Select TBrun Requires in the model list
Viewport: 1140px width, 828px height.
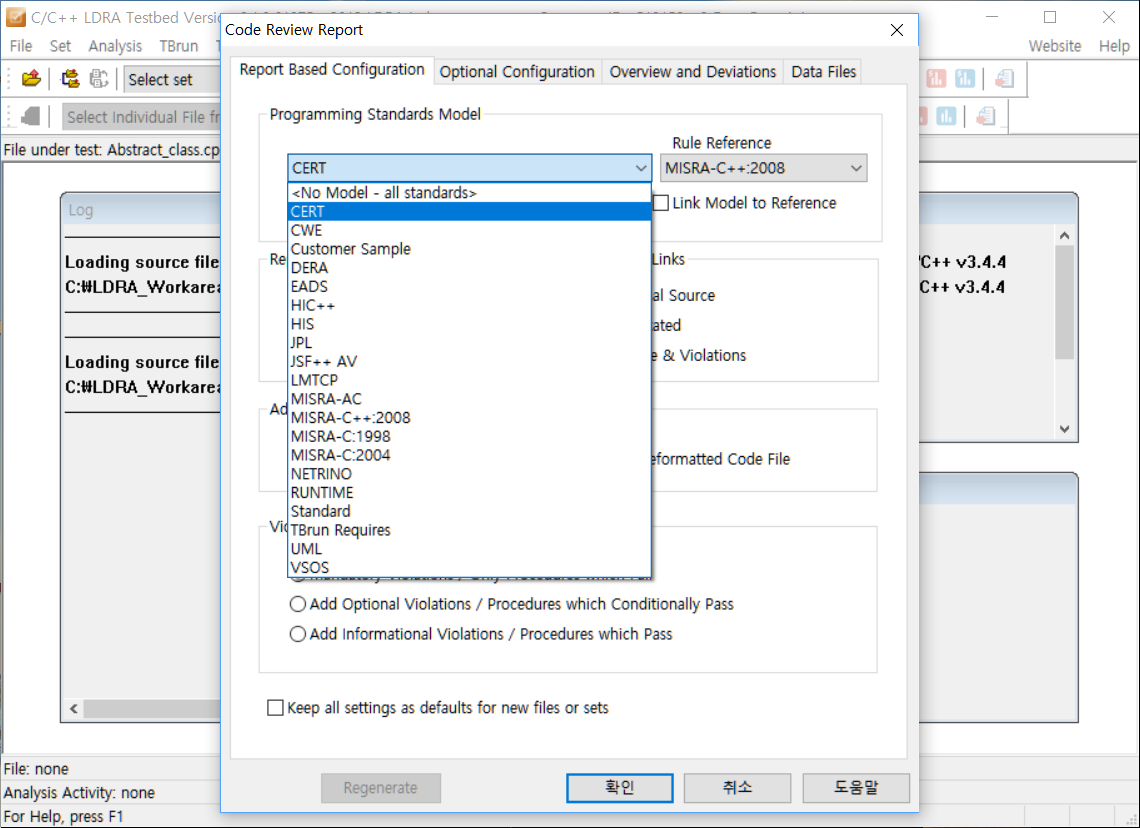click(x=469, y=531)
